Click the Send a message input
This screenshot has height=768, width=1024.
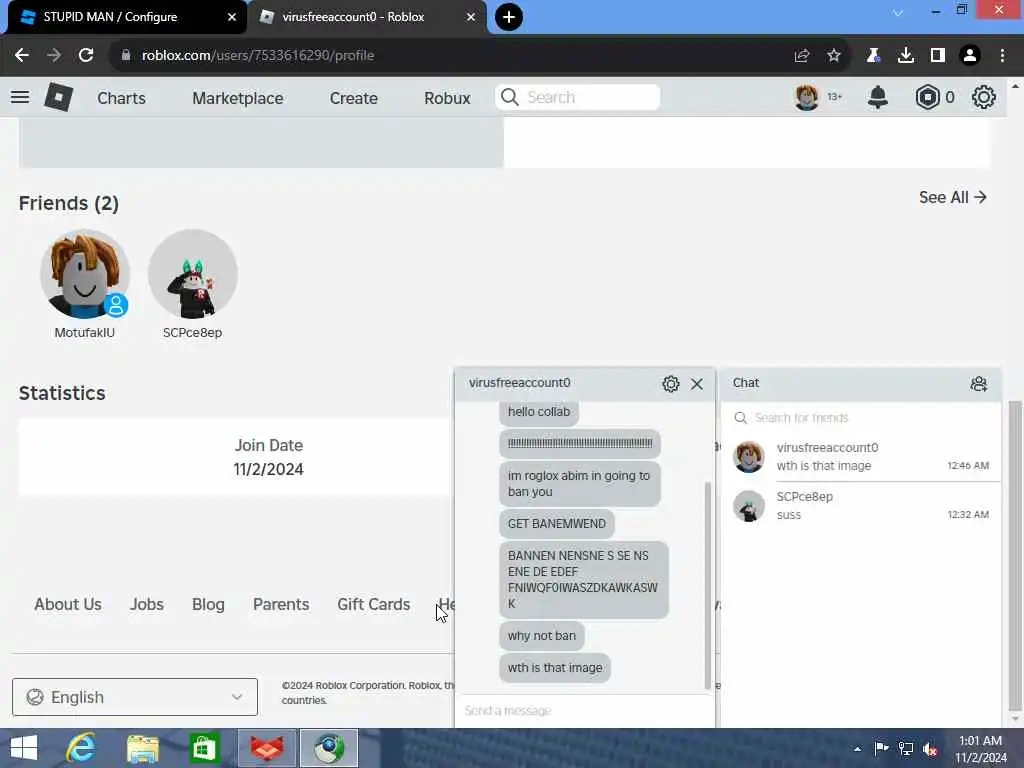[584, 710]
